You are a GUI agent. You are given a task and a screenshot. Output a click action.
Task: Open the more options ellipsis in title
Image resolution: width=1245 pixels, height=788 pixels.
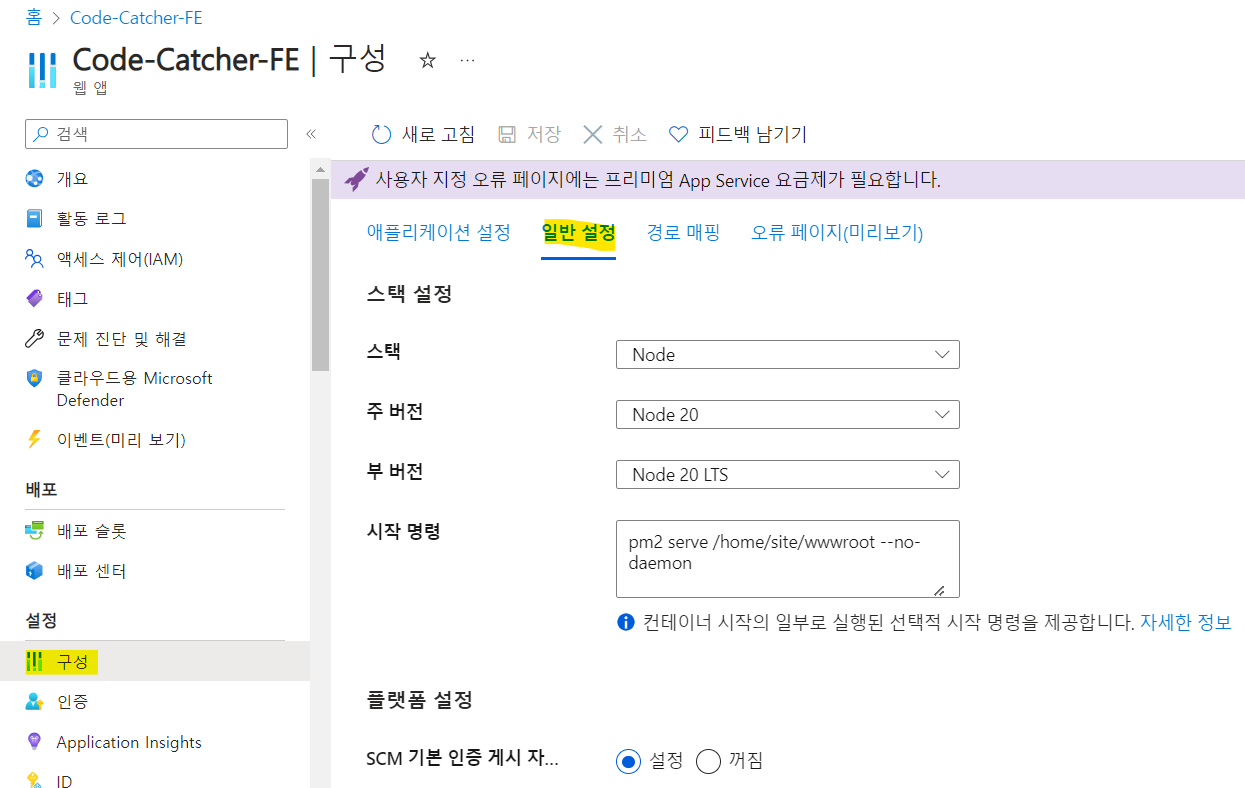pos(467,60)
